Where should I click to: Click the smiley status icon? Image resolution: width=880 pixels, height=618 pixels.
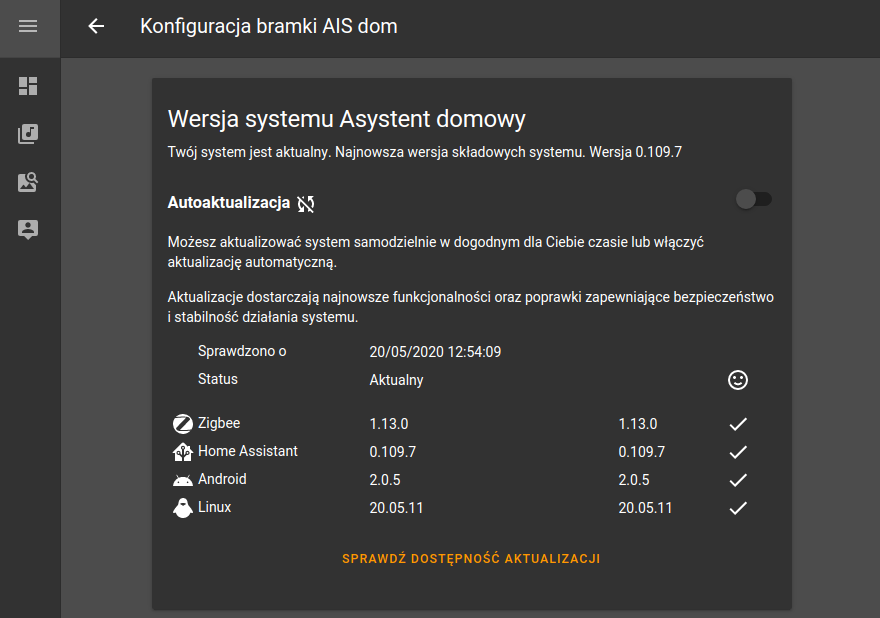point(738,380)
